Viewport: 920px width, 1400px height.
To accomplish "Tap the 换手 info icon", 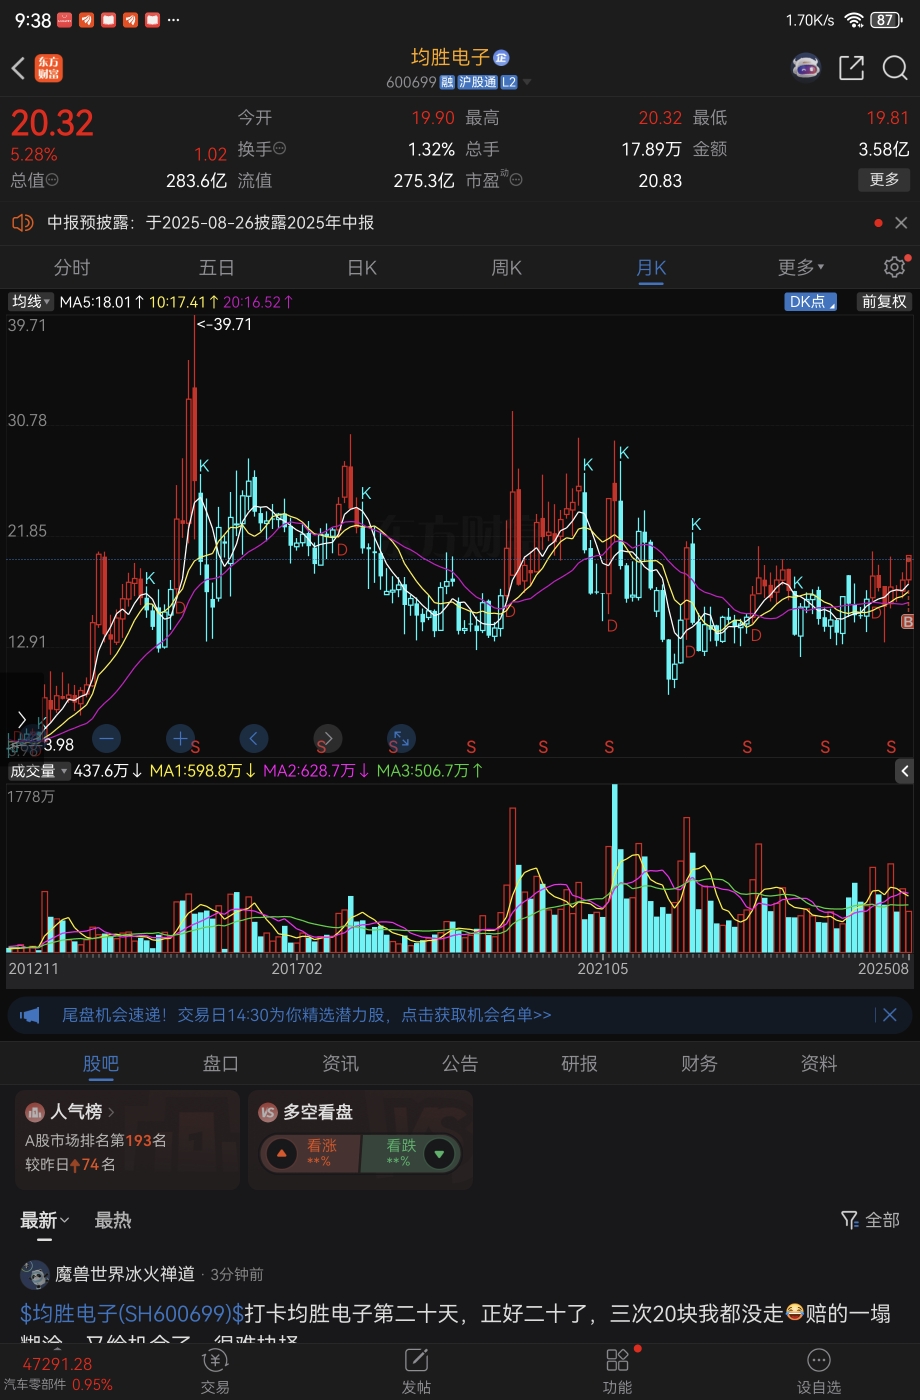I will click(x=279, y=149).
